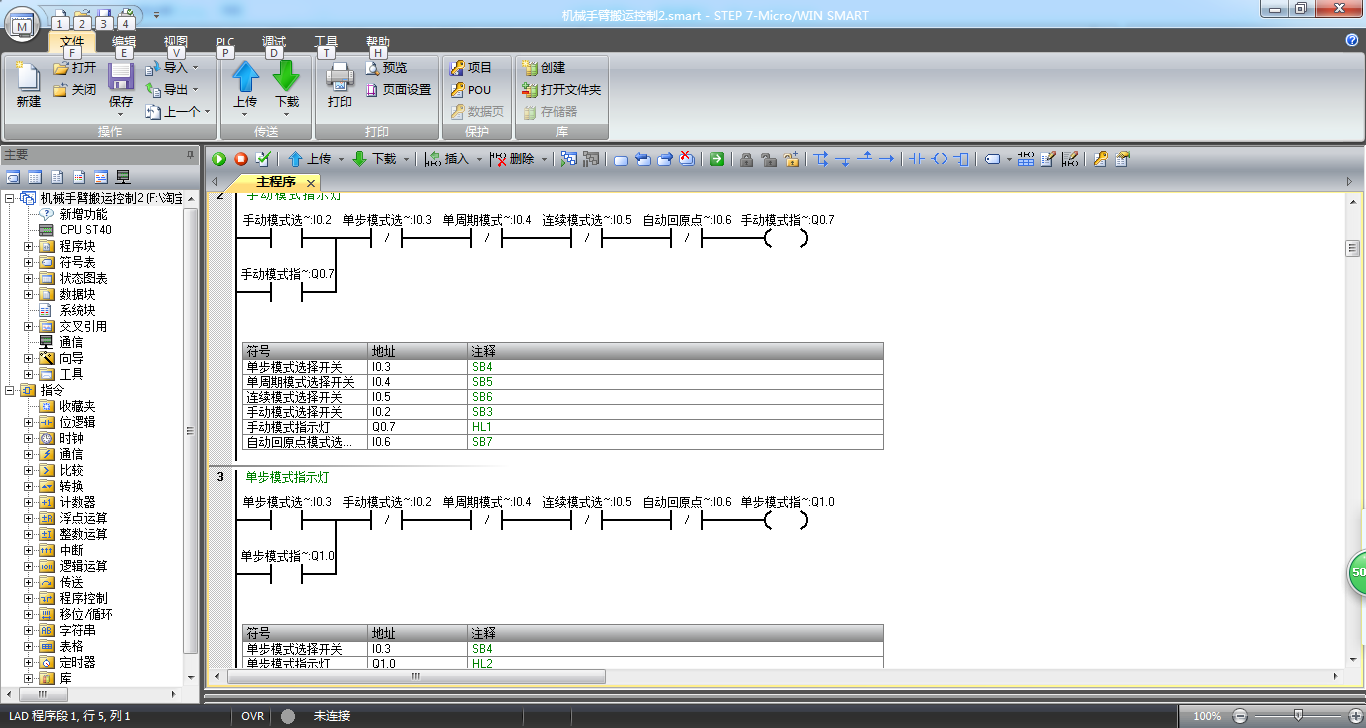
Task: Collapse the 指令 tree node
Action: (x=10, y=390)
